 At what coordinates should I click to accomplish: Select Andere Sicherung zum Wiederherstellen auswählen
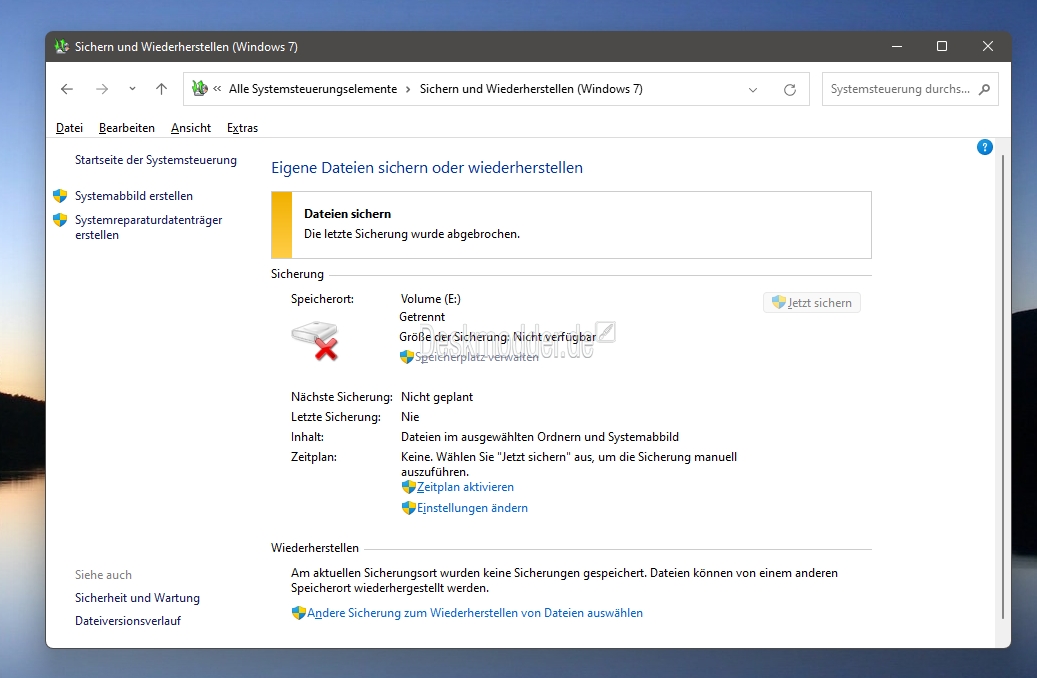(475, 613)
